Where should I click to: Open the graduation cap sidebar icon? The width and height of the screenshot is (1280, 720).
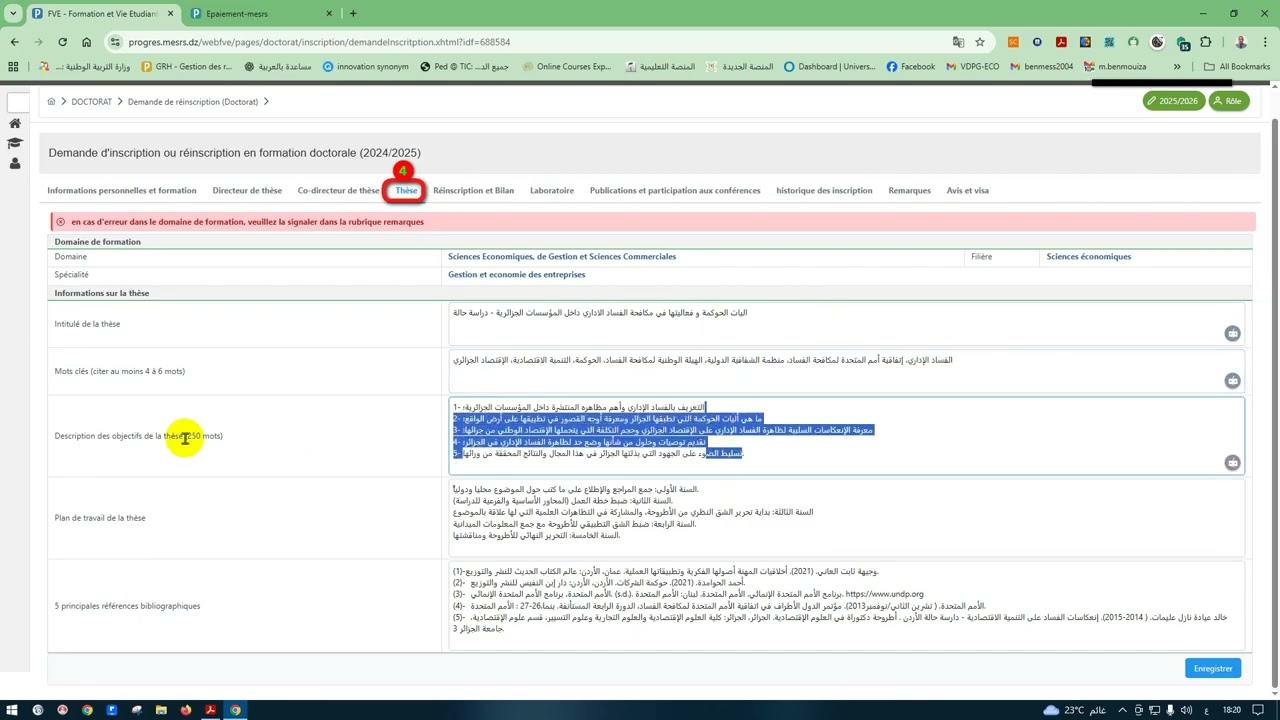tap(15, 143)
